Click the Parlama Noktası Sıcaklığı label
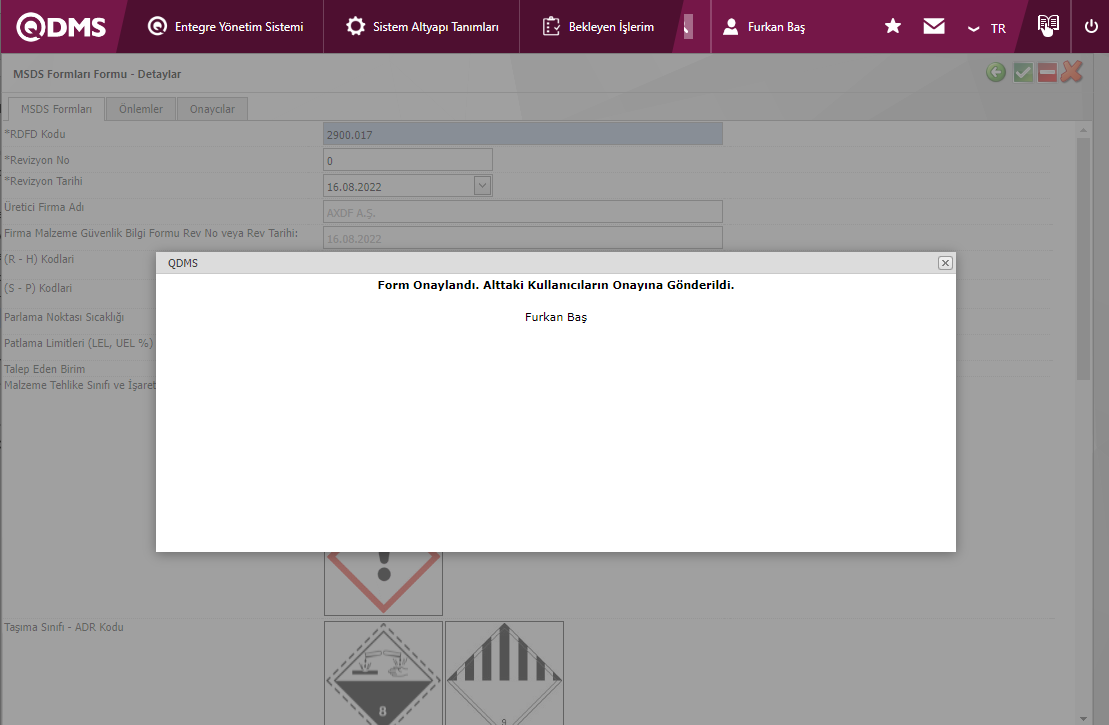 pos(64,317)
